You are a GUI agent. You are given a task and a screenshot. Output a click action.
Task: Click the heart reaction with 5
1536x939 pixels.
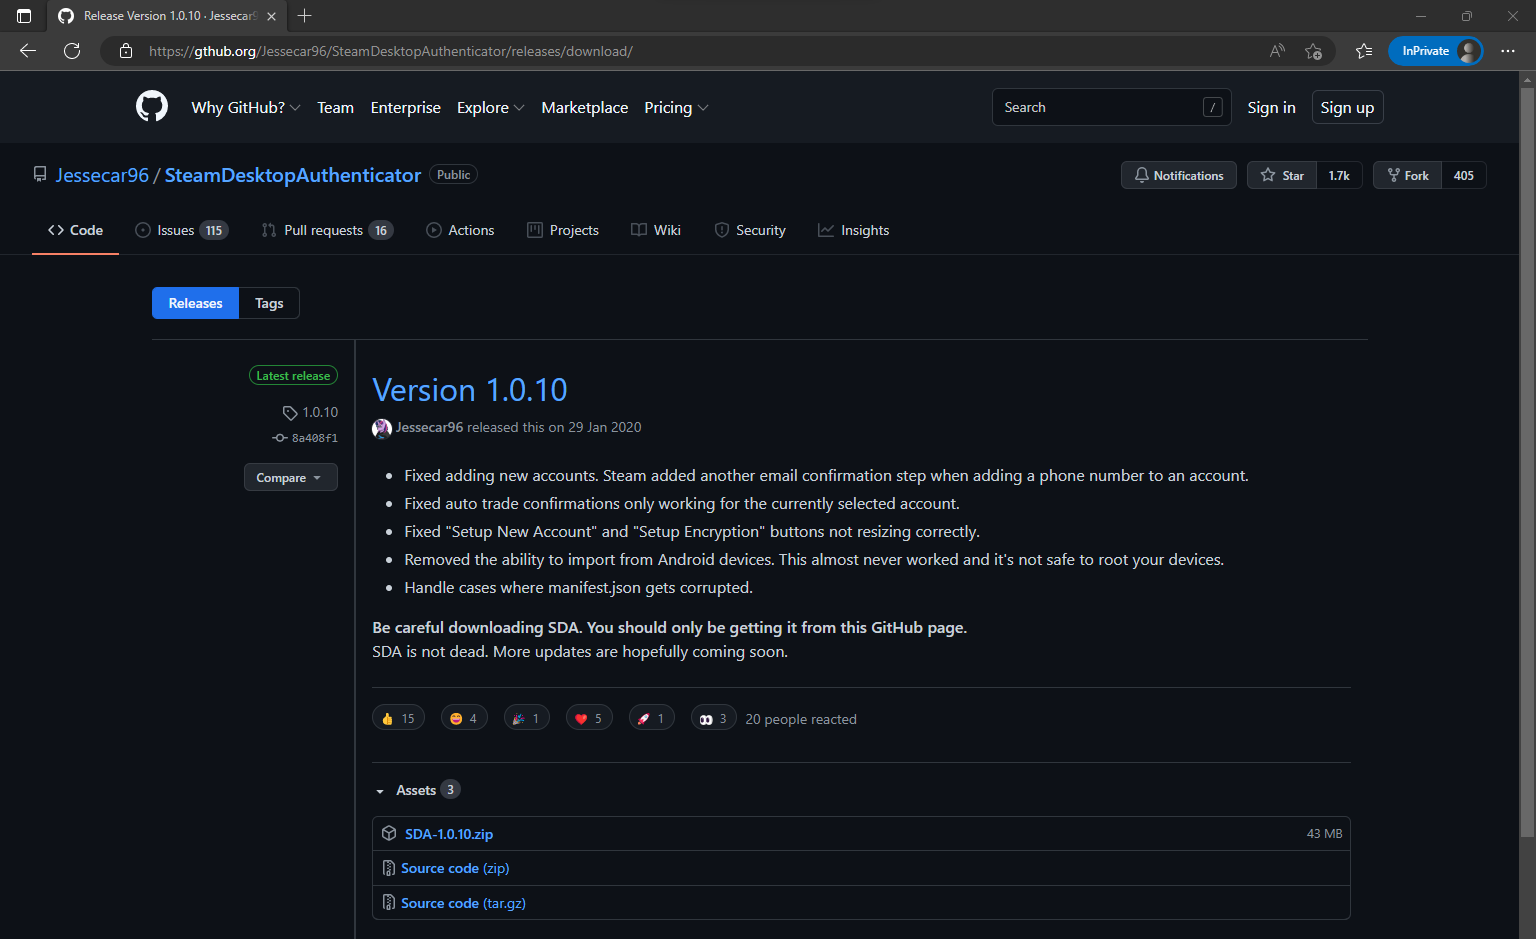coord(589,718)
